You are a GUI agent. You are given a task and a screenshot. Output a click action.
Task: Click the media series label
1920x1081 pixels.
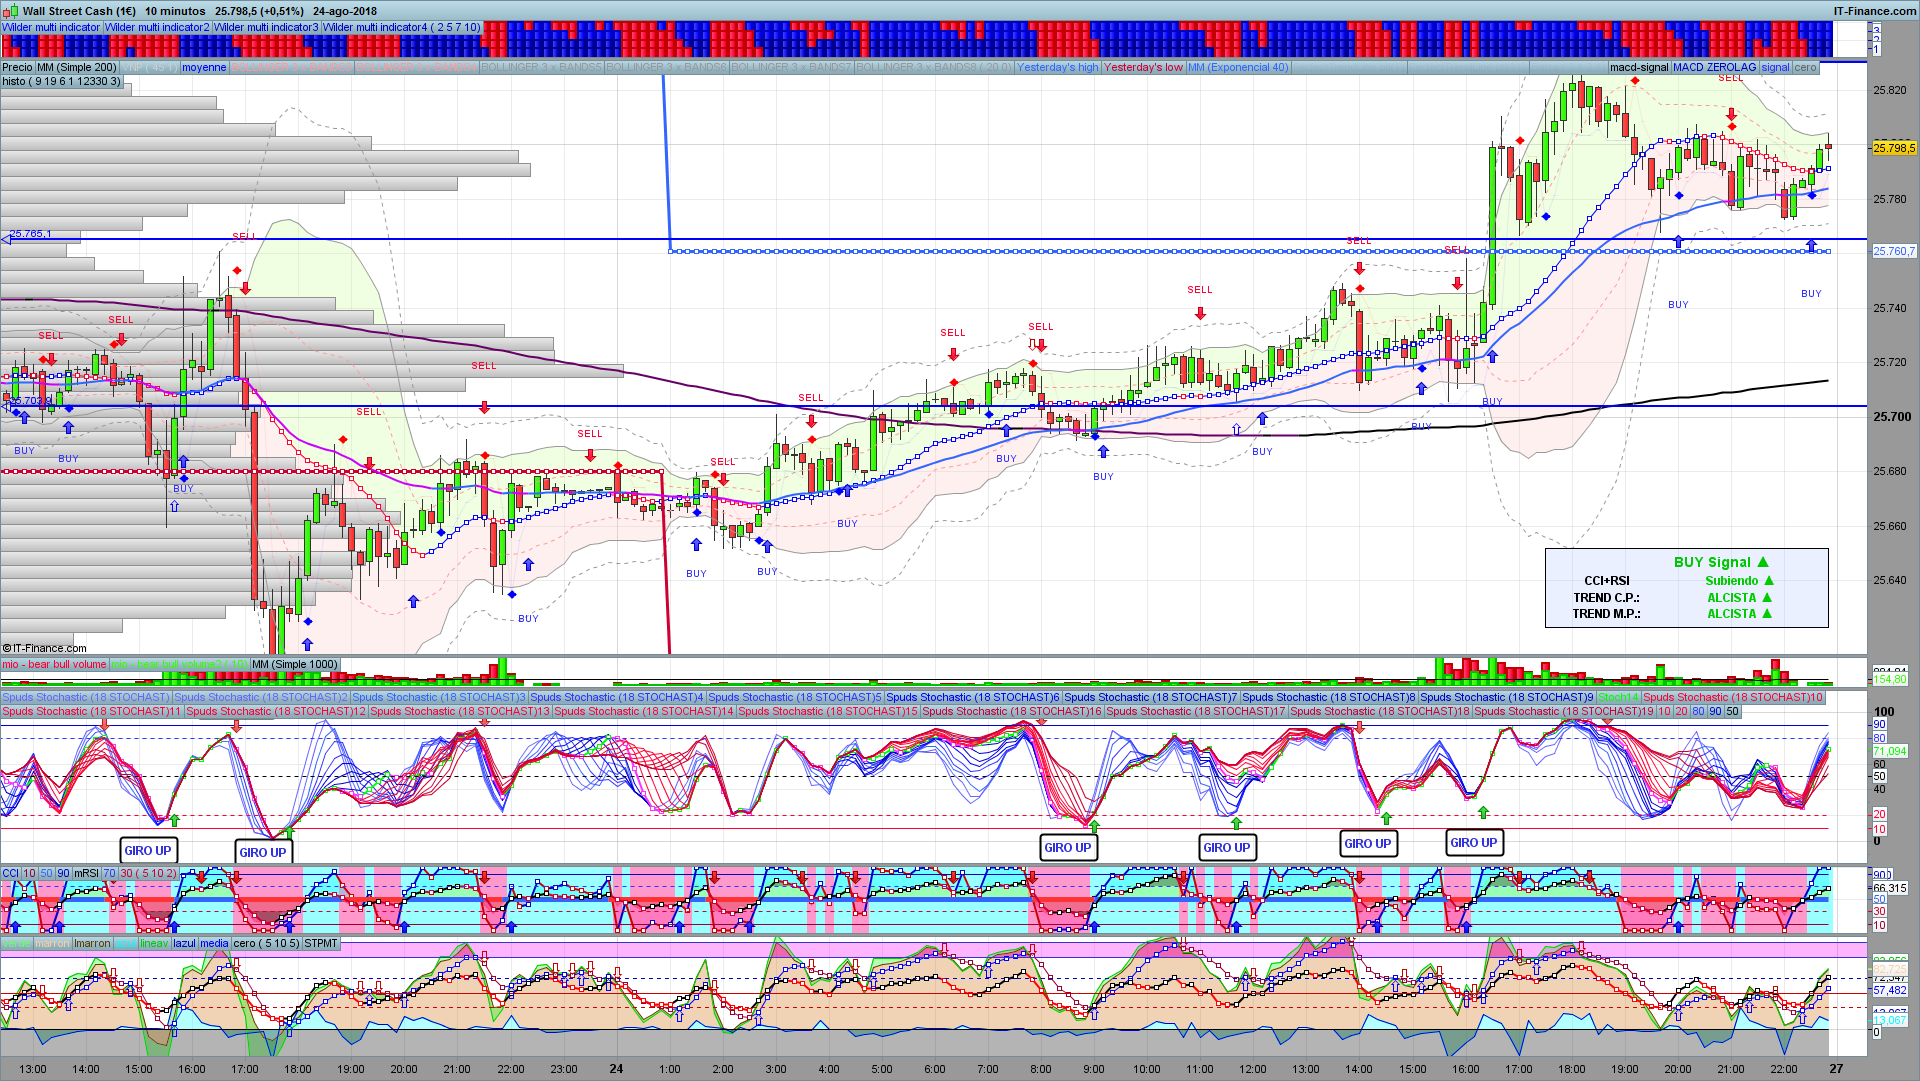214,943
